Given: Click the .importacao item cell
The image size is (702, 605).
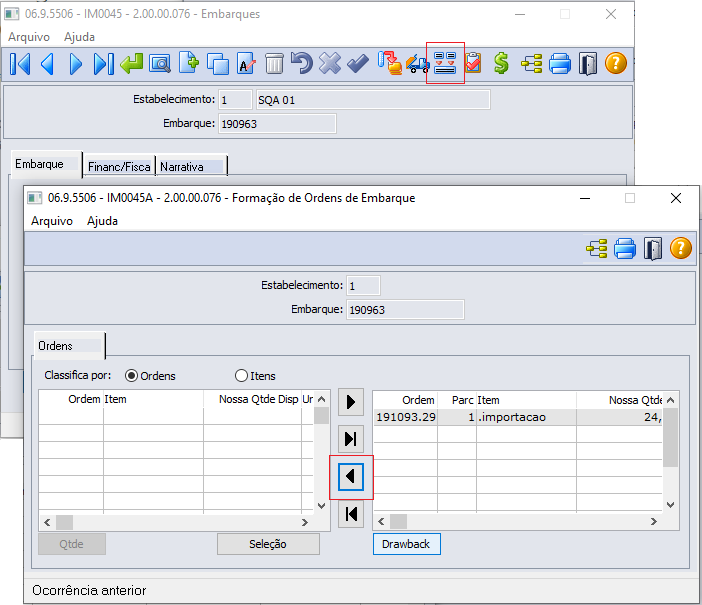Looking at the screenshot, I should click(526, 417).
